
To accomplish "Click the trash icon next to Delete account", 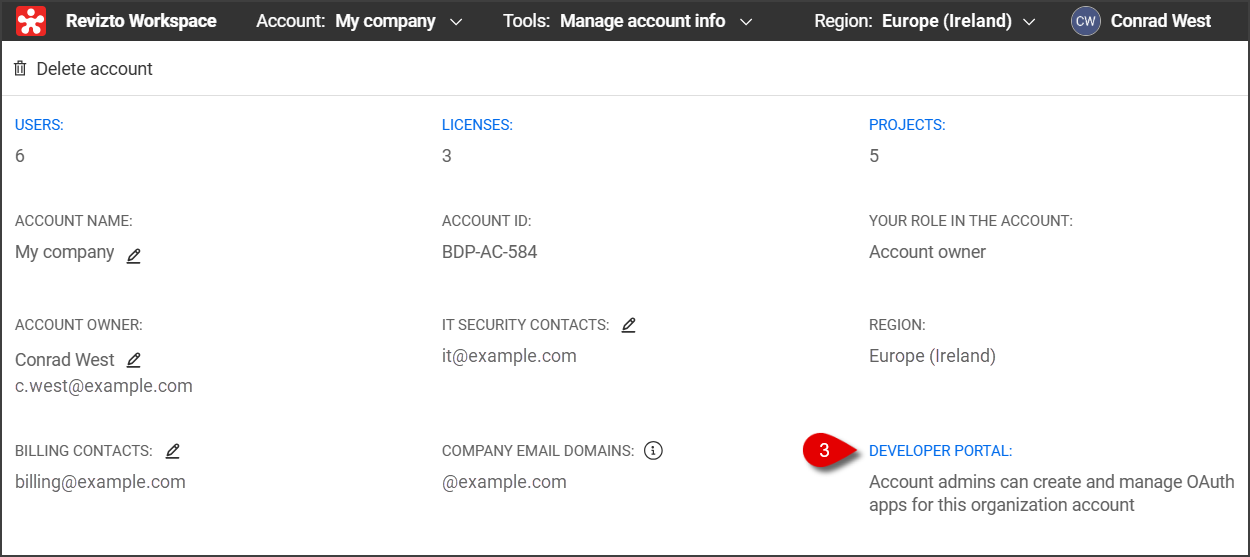I will [x=20, y=69].
